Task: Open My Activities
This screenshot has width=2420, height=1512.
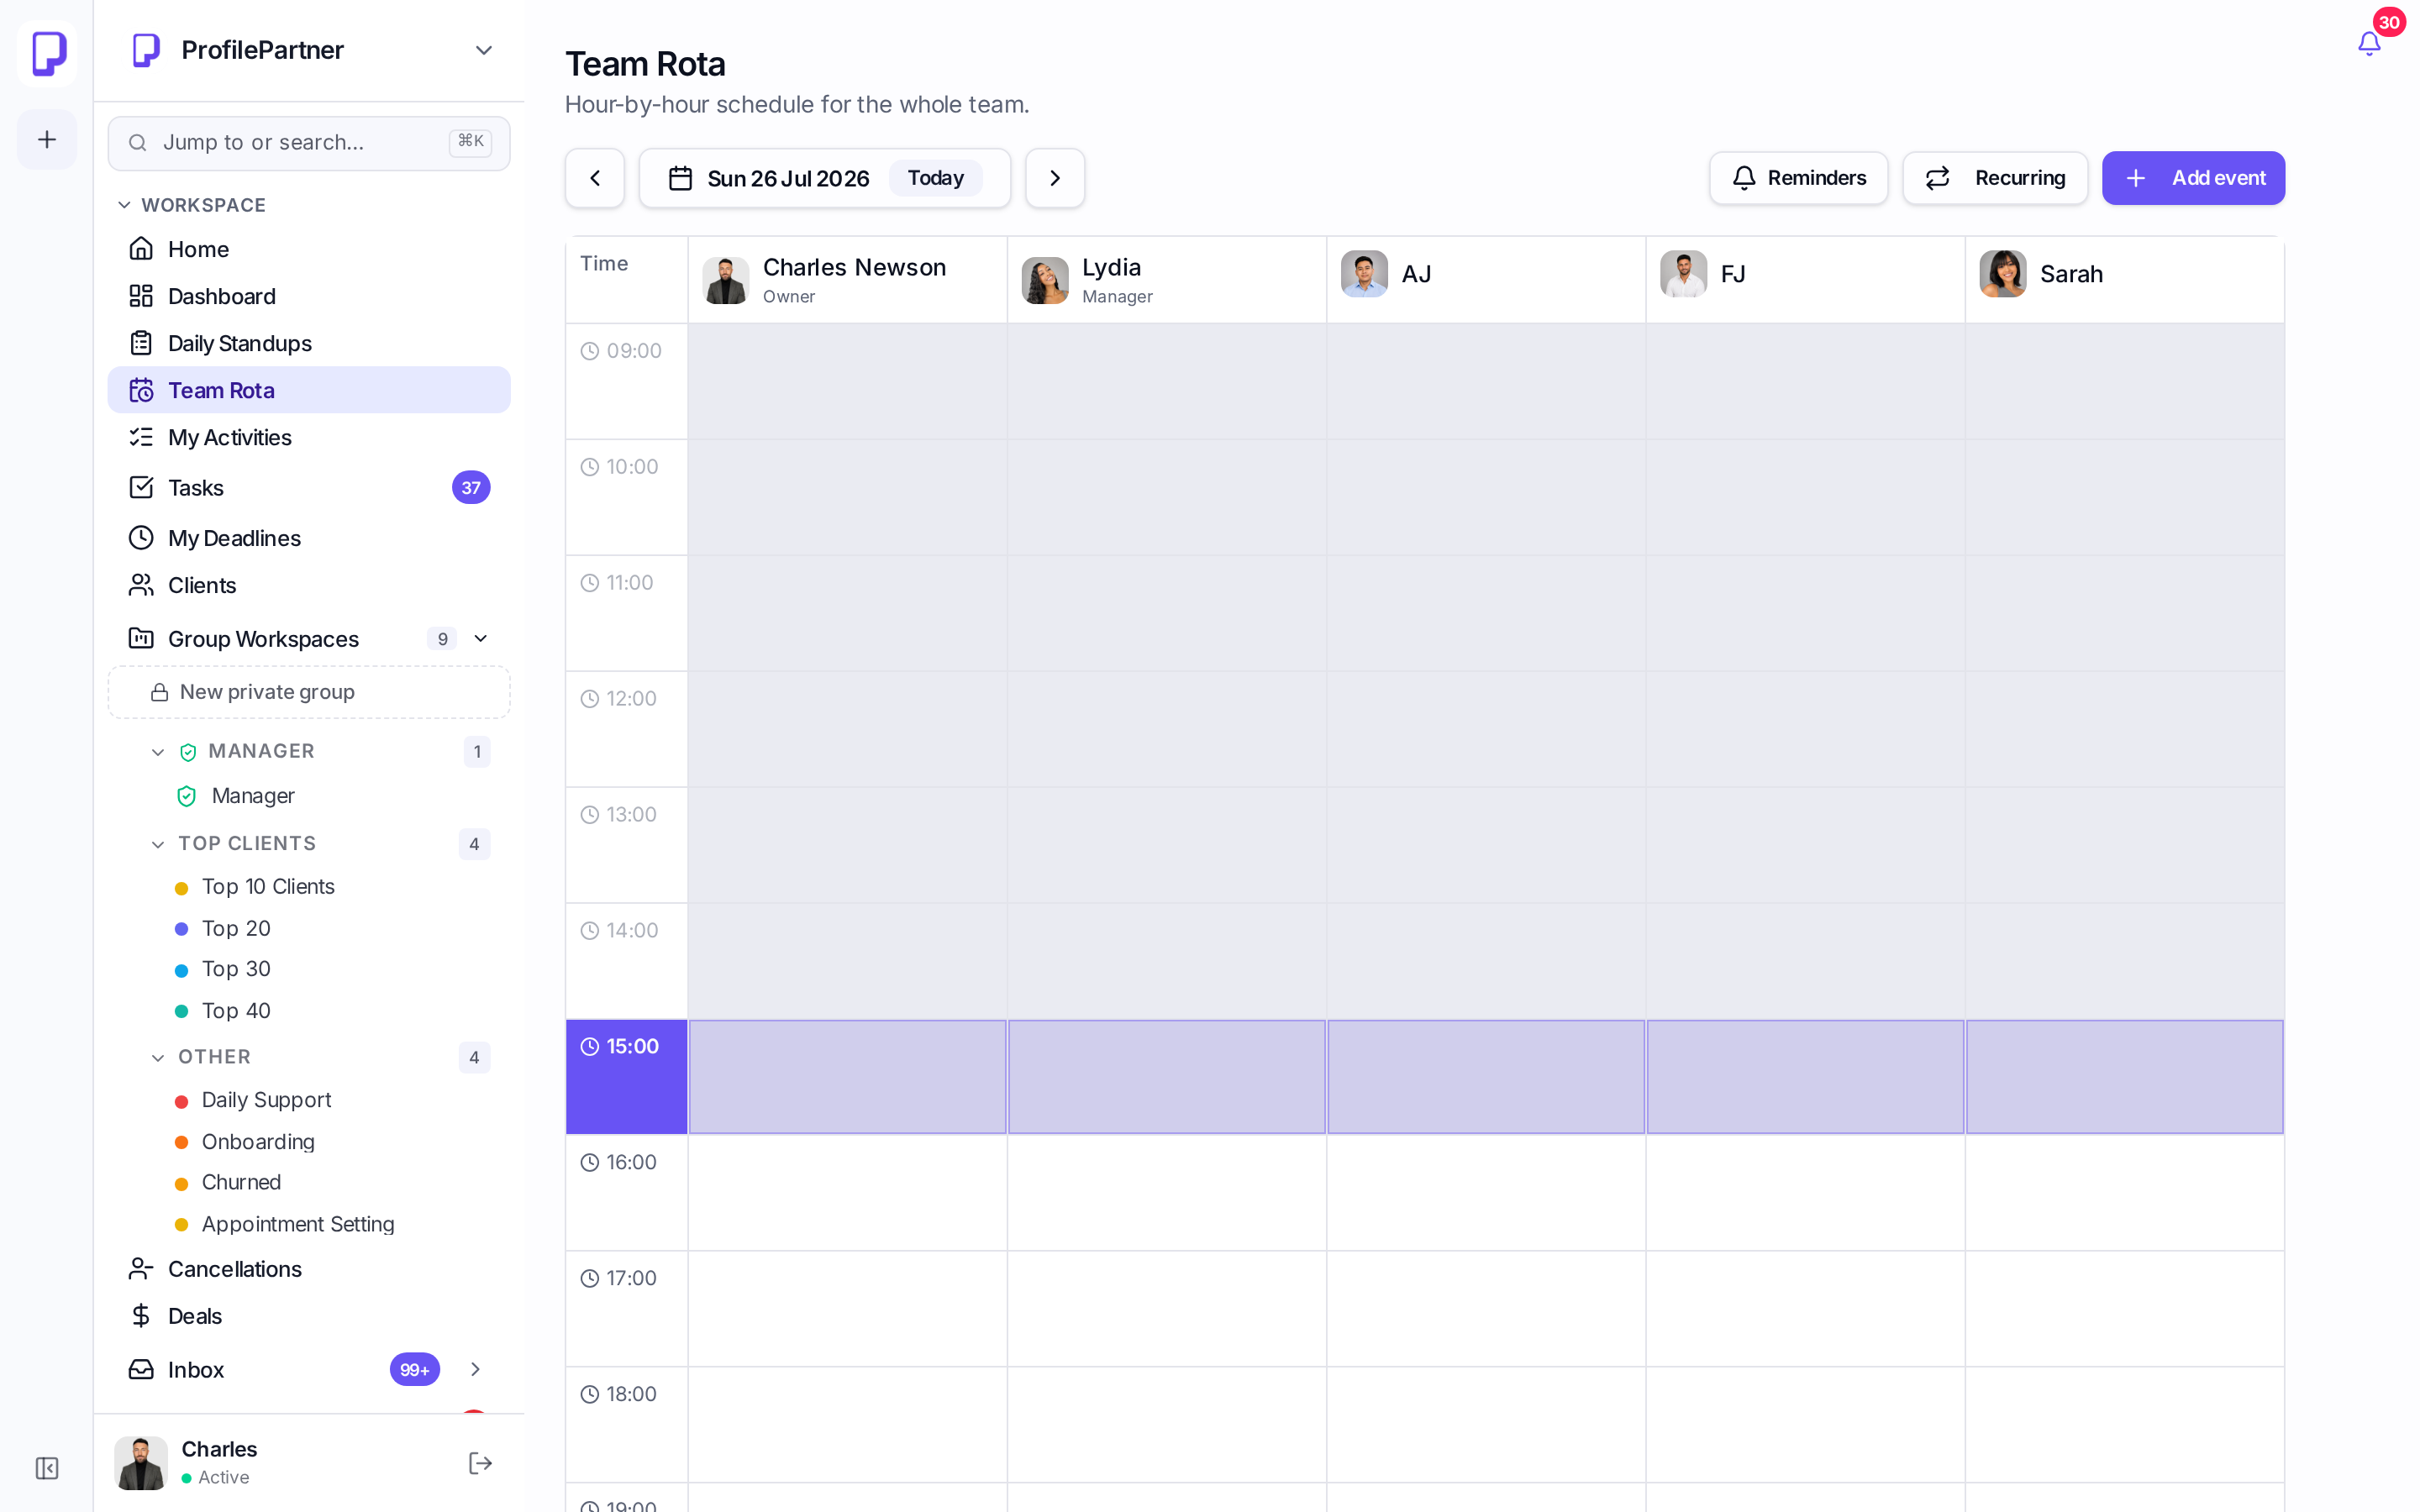Action: (x=309, y=437)
